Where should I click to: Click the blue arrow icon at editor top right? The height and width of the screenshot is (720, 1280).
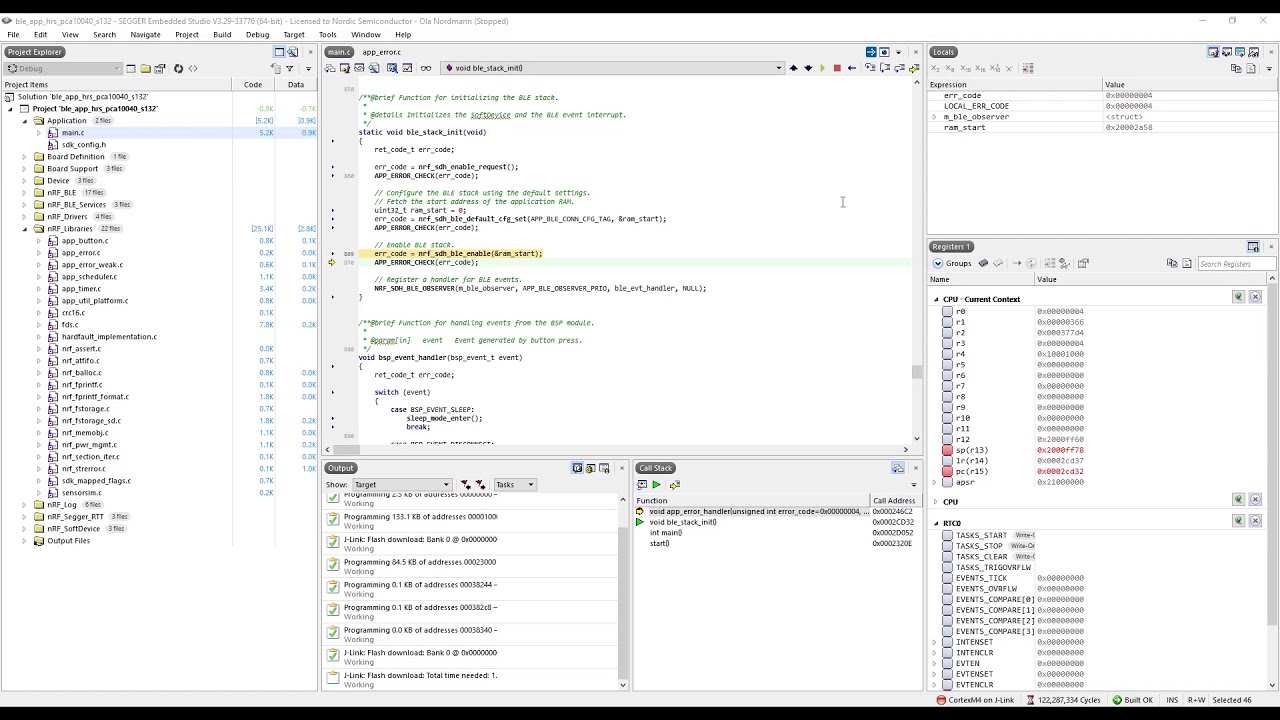(x=871, y=52)
